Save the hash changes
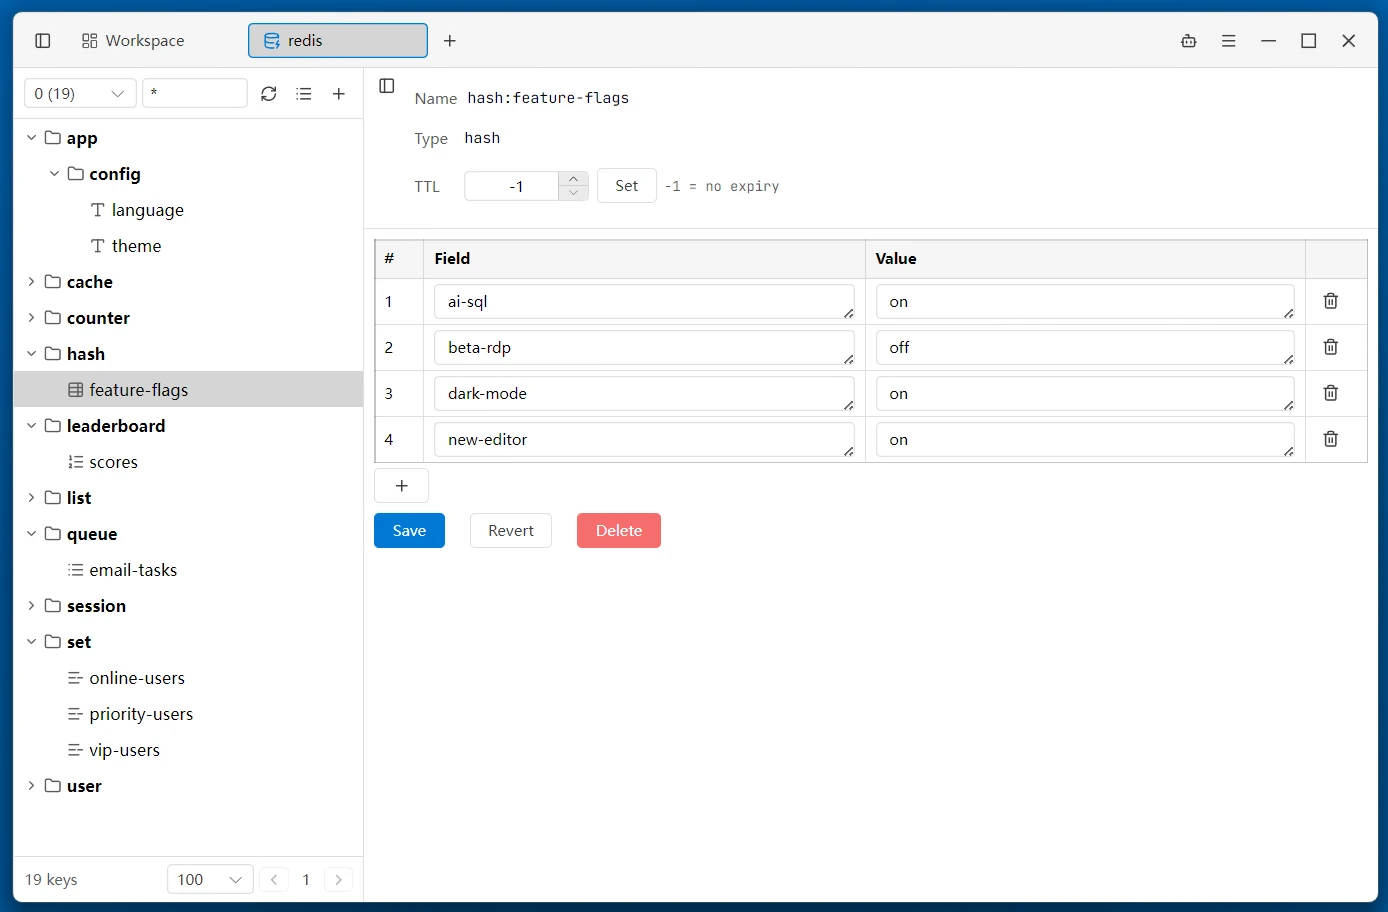This screenshot has width=1388, height=912. tap(409, 531)
